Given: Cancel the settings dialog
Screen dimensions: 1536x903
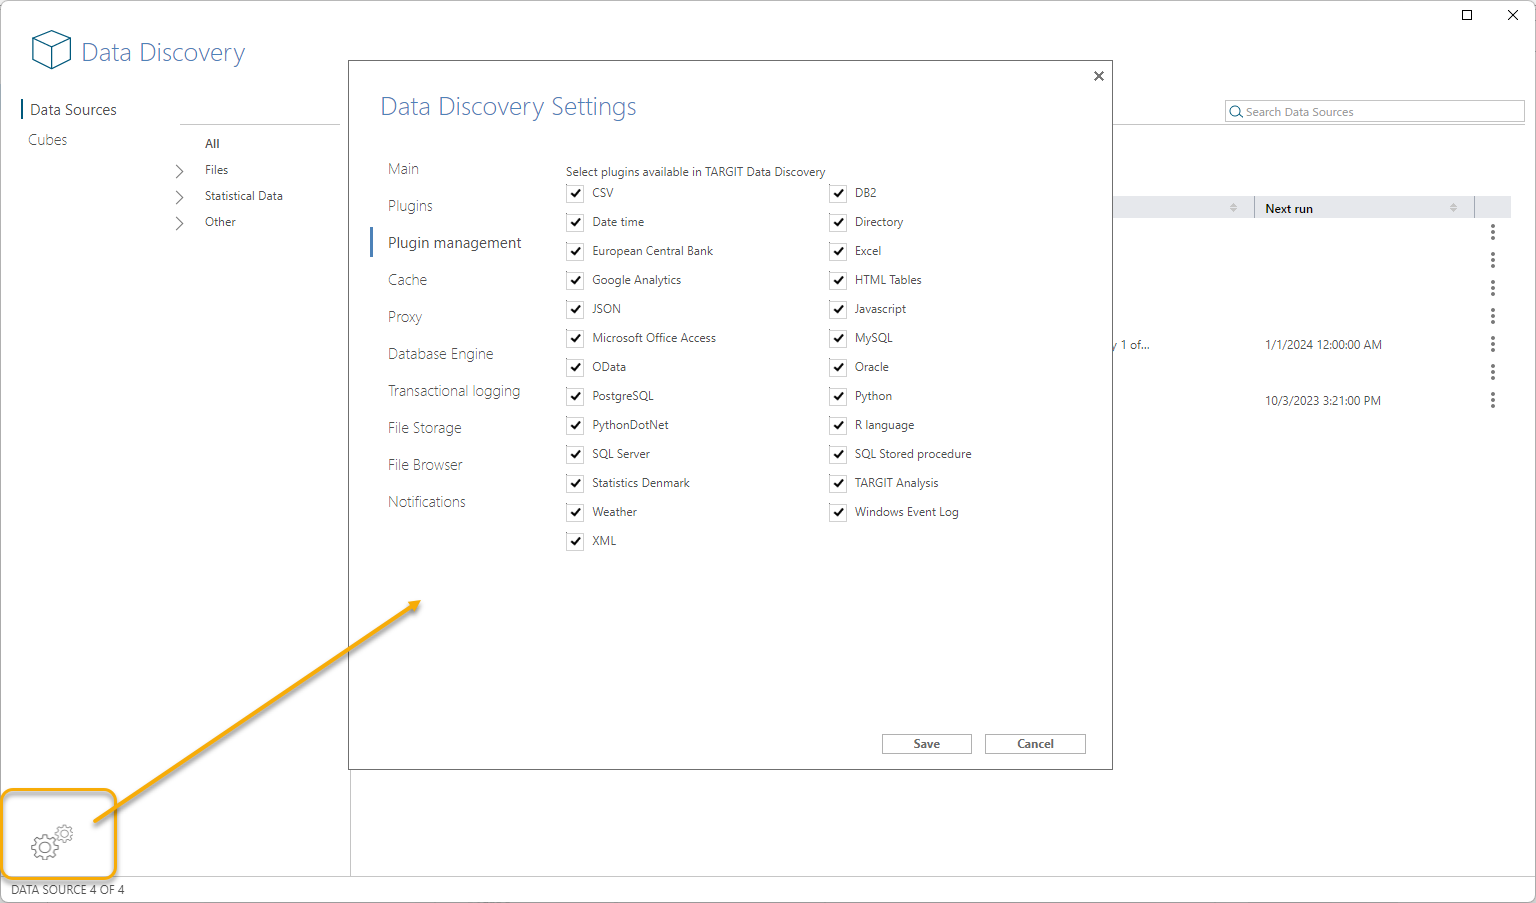Looking at the screenshot, I should tap(1035, 744).
